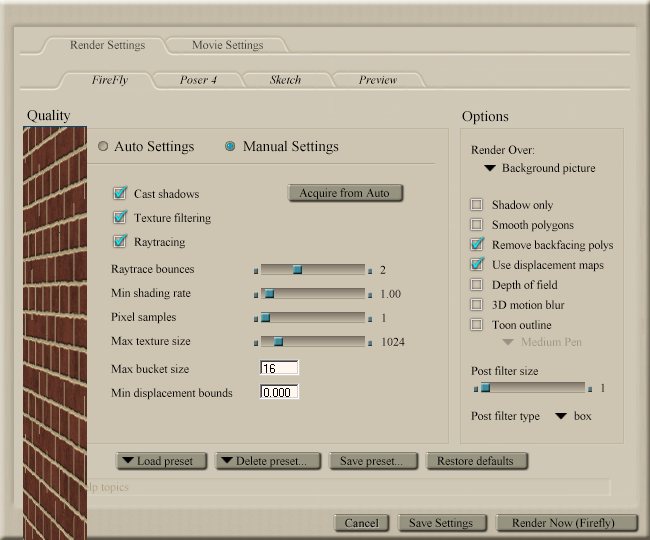The width and height of the screenshot is (650, 540).
Task: Enable the Shadow only option
Action: pyautogui.click(x=477, y=205)
